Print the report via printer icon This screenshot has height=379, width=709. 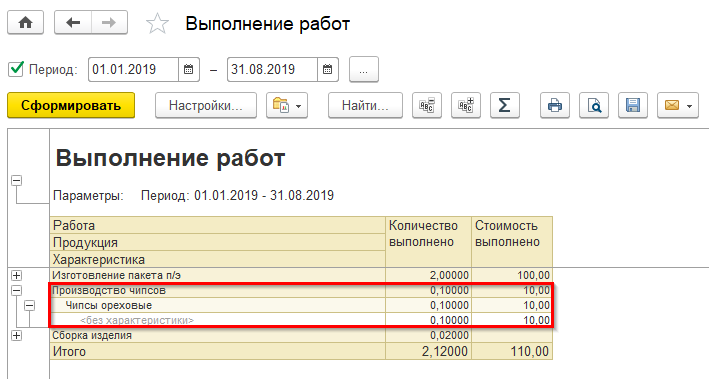pos(555,105)
